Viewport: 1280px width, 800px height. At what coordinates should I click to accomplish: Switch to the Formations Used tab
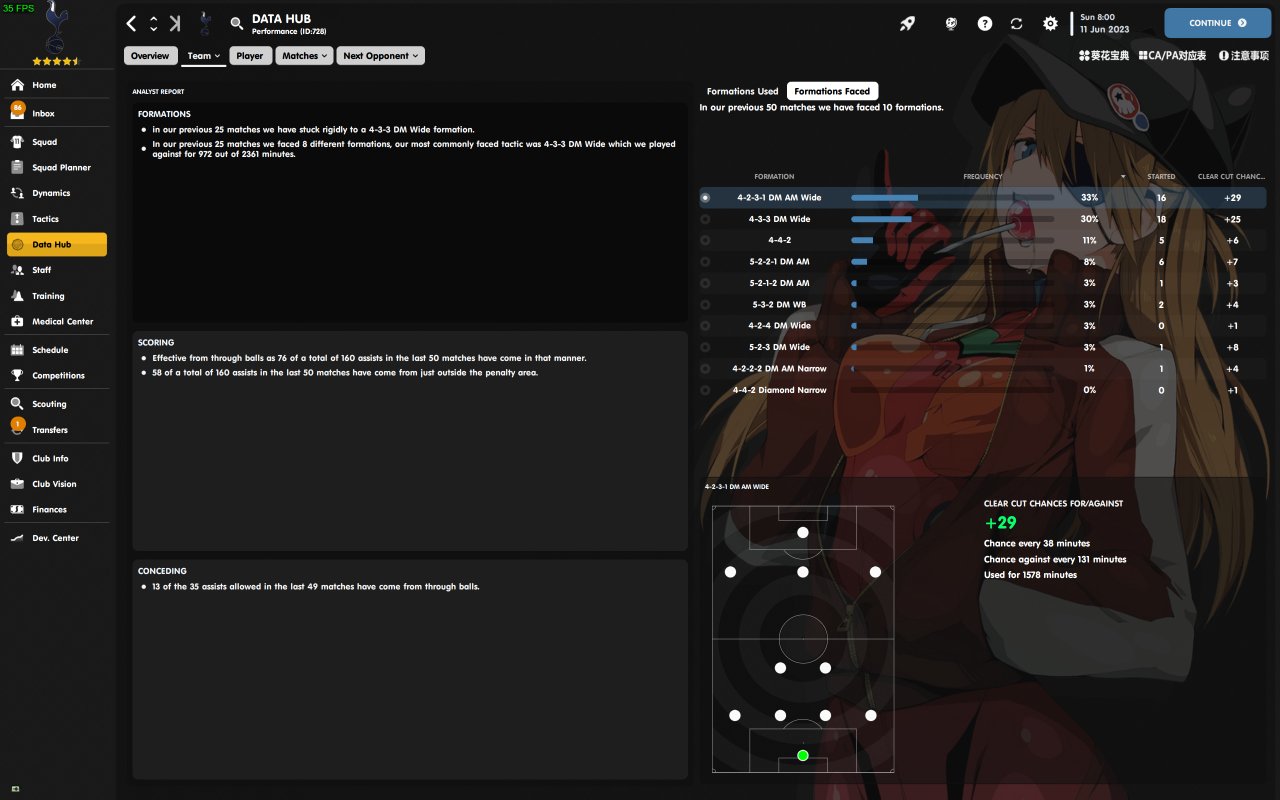742,91
